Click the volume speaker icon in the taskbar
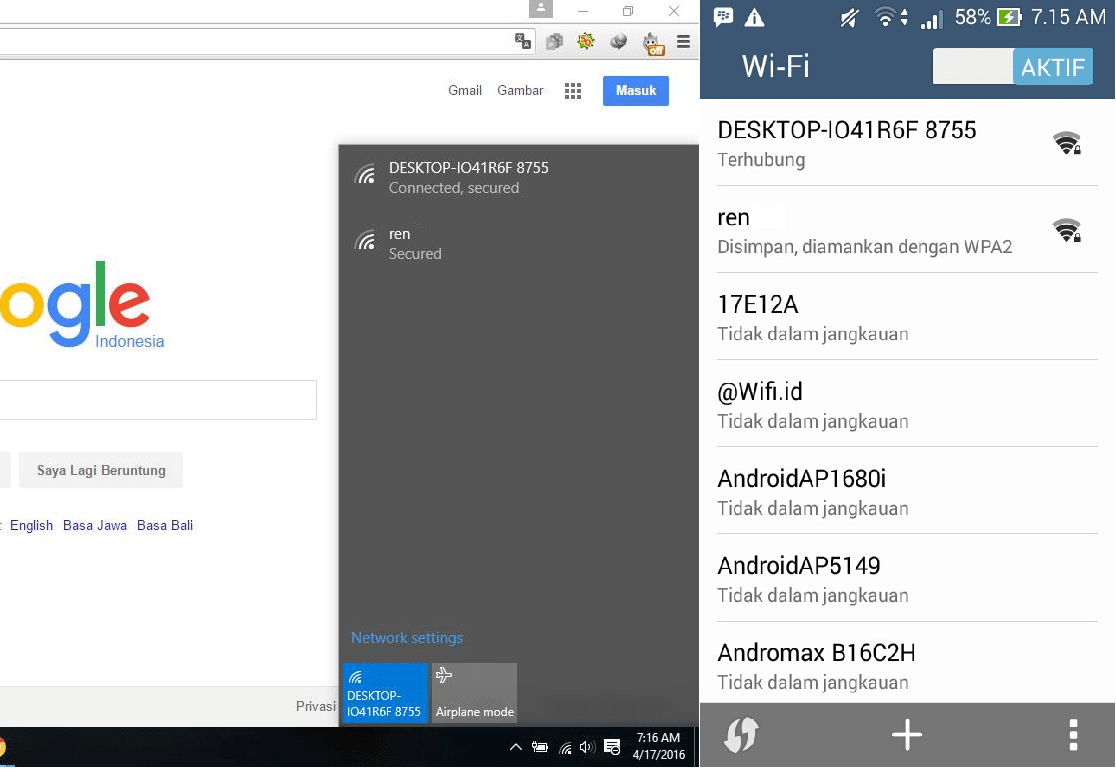This screenshot has width=1116, height=770. 587,747
